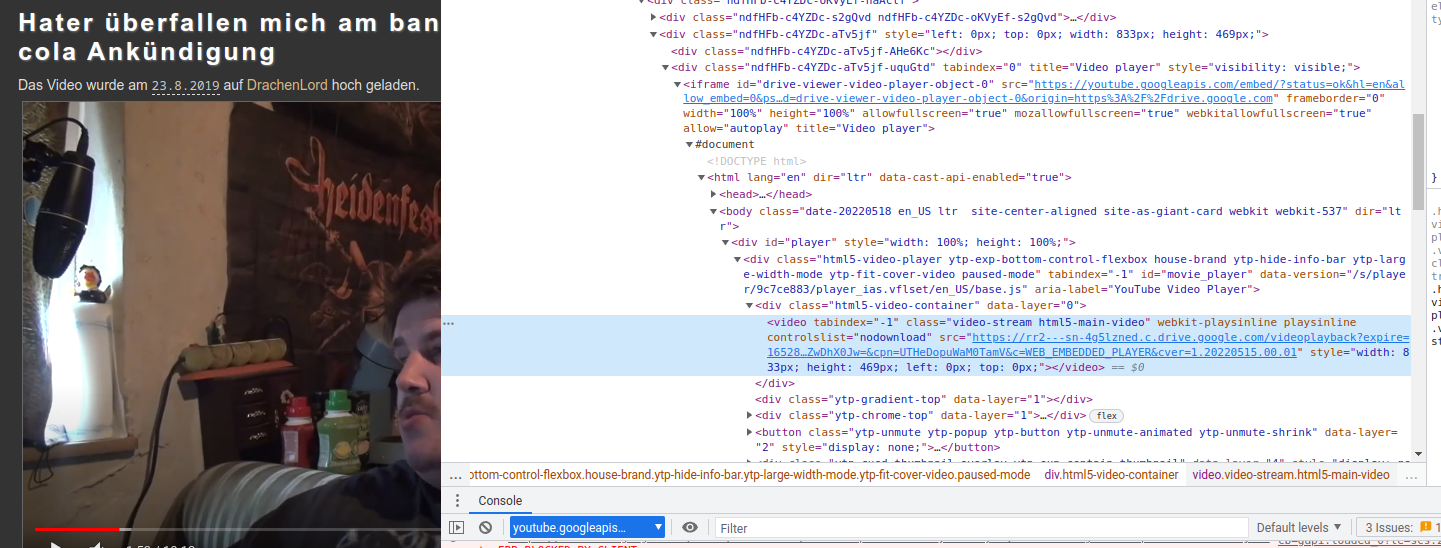This screenshot has width=1441, height=548.
Task: Click the console Filter input field
Action: [981, 527]
